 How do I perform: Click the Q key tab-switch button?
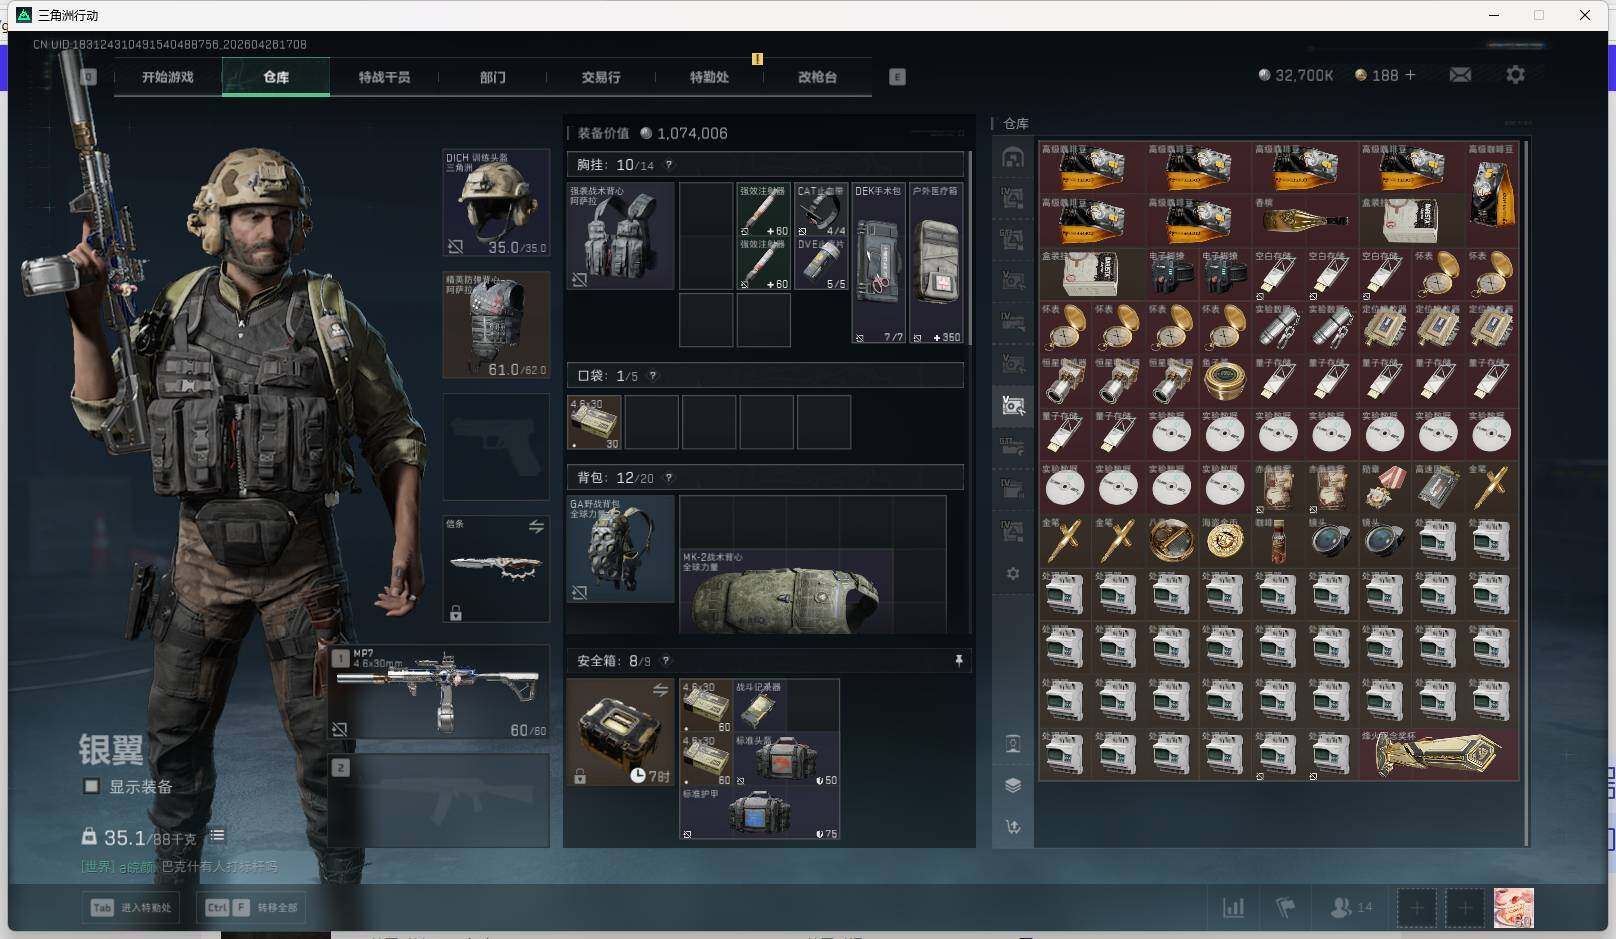(89, 77)
